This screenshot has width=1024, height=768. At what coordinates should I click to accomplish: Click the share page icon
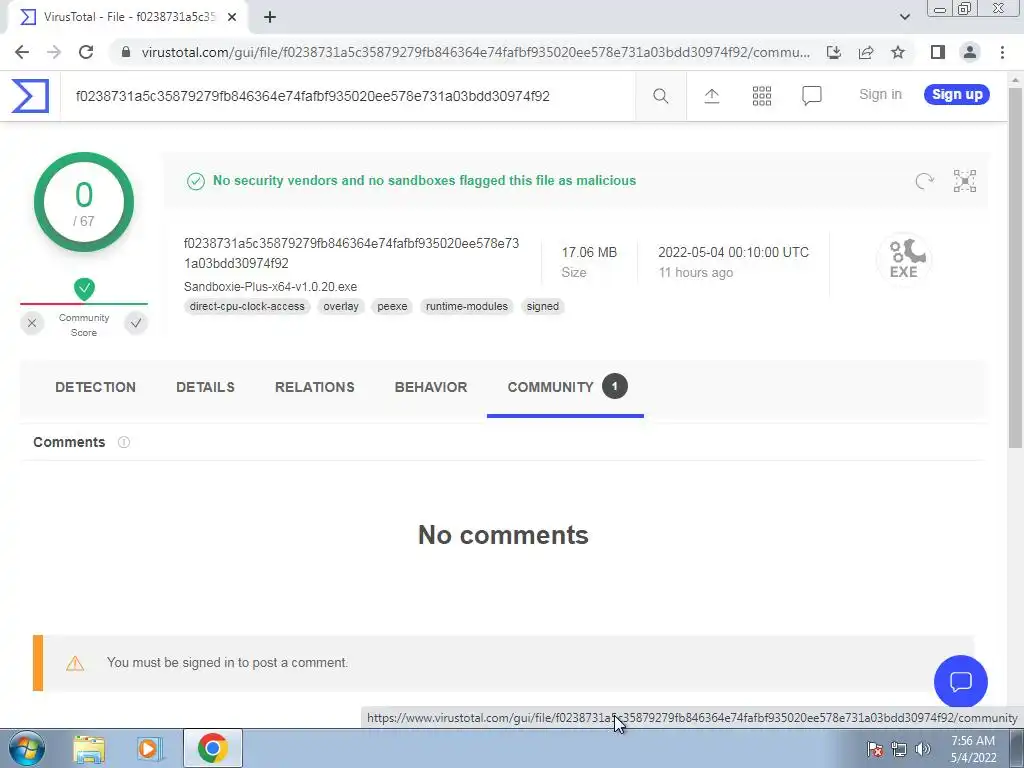coord(866,52)
